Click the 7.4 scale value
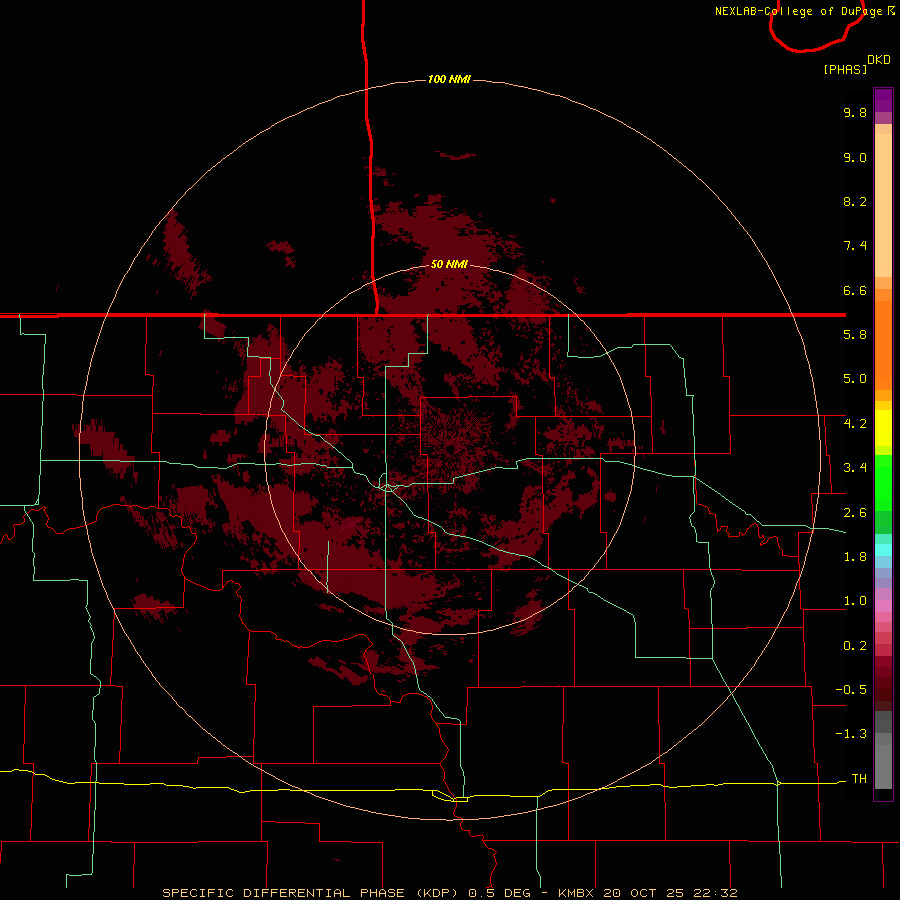The image size is (900, 900). click(855, 246)
